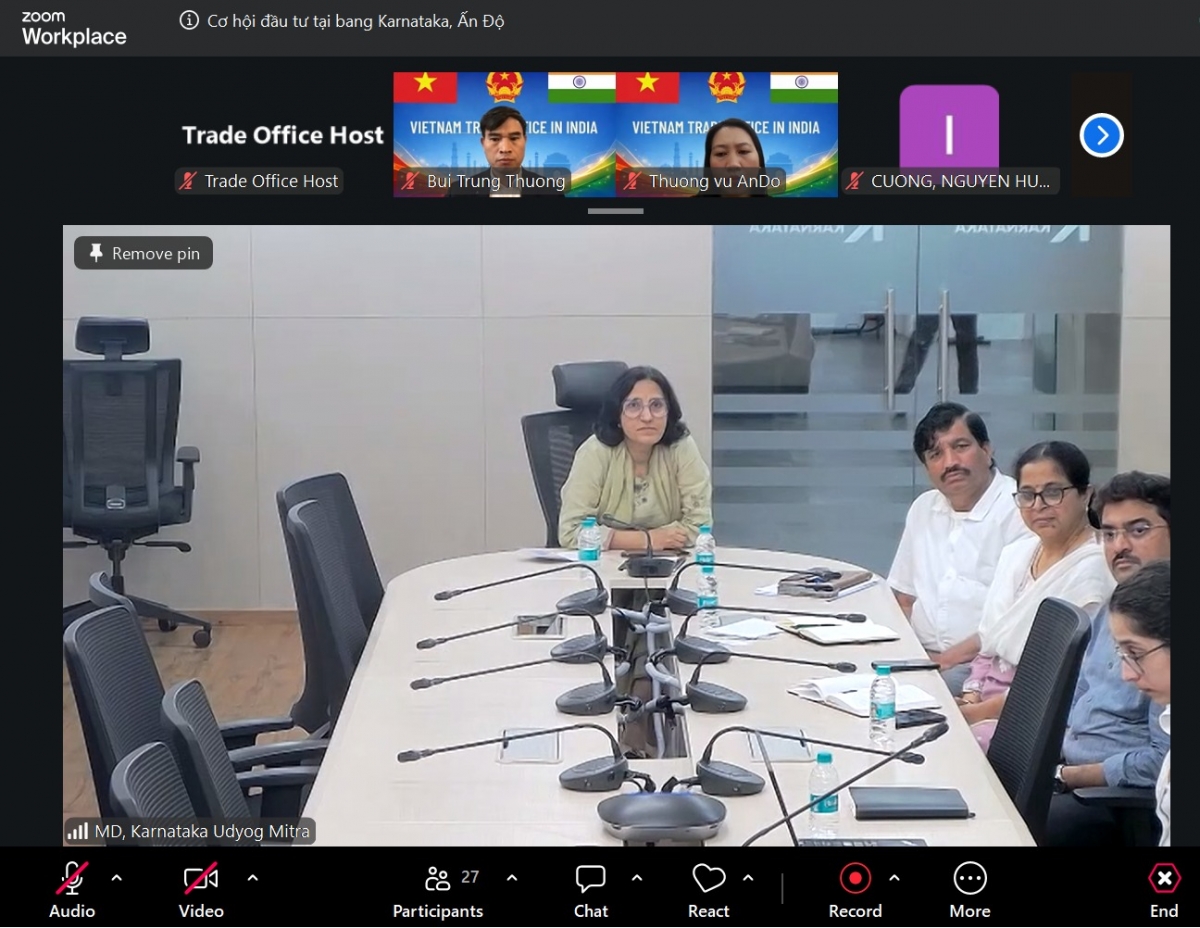Expand the Participants options chevron
1200x928 pixels.
(x=512, y=878)
